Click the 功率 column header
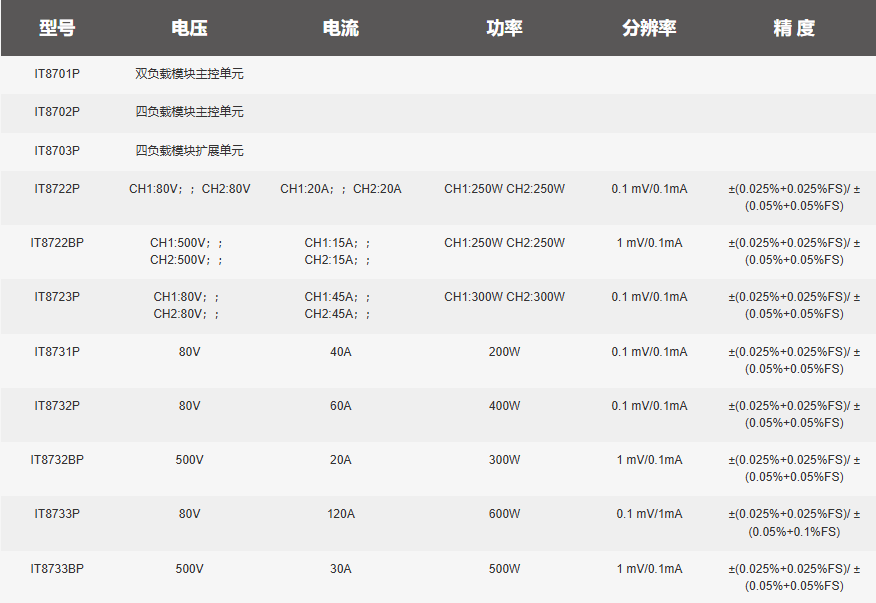The height and width of the screenshot is (603, 876). [504, 28]
